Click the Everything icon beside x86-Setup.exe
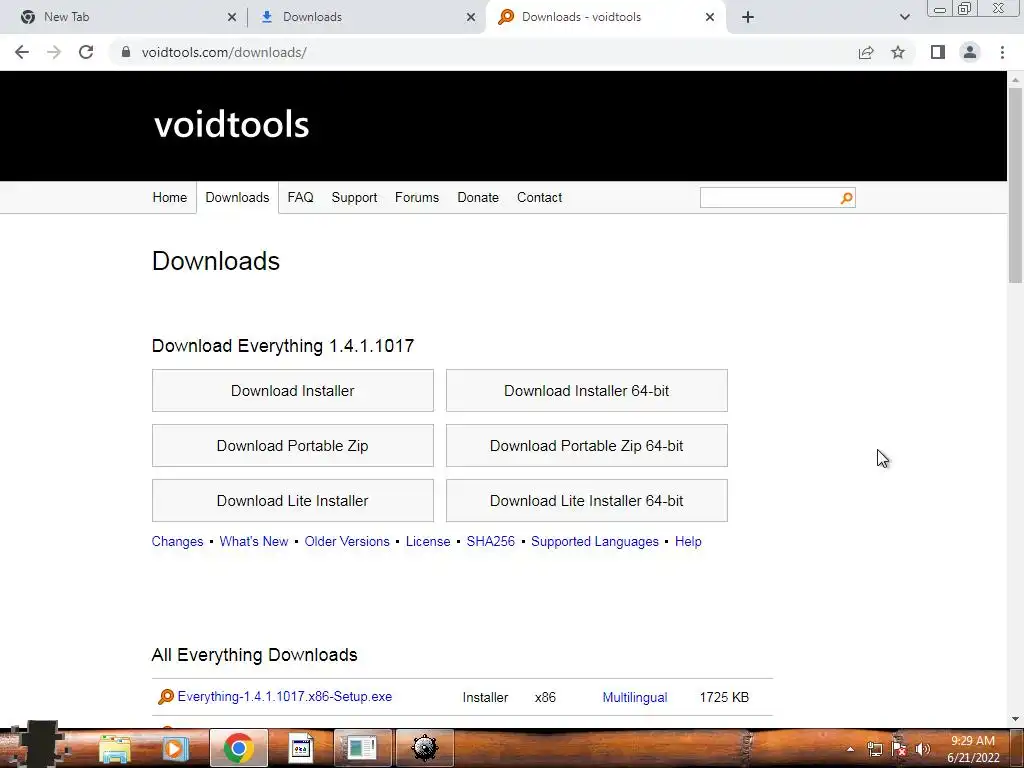The height and width of the screenshot is (768, 1024). 166,697
